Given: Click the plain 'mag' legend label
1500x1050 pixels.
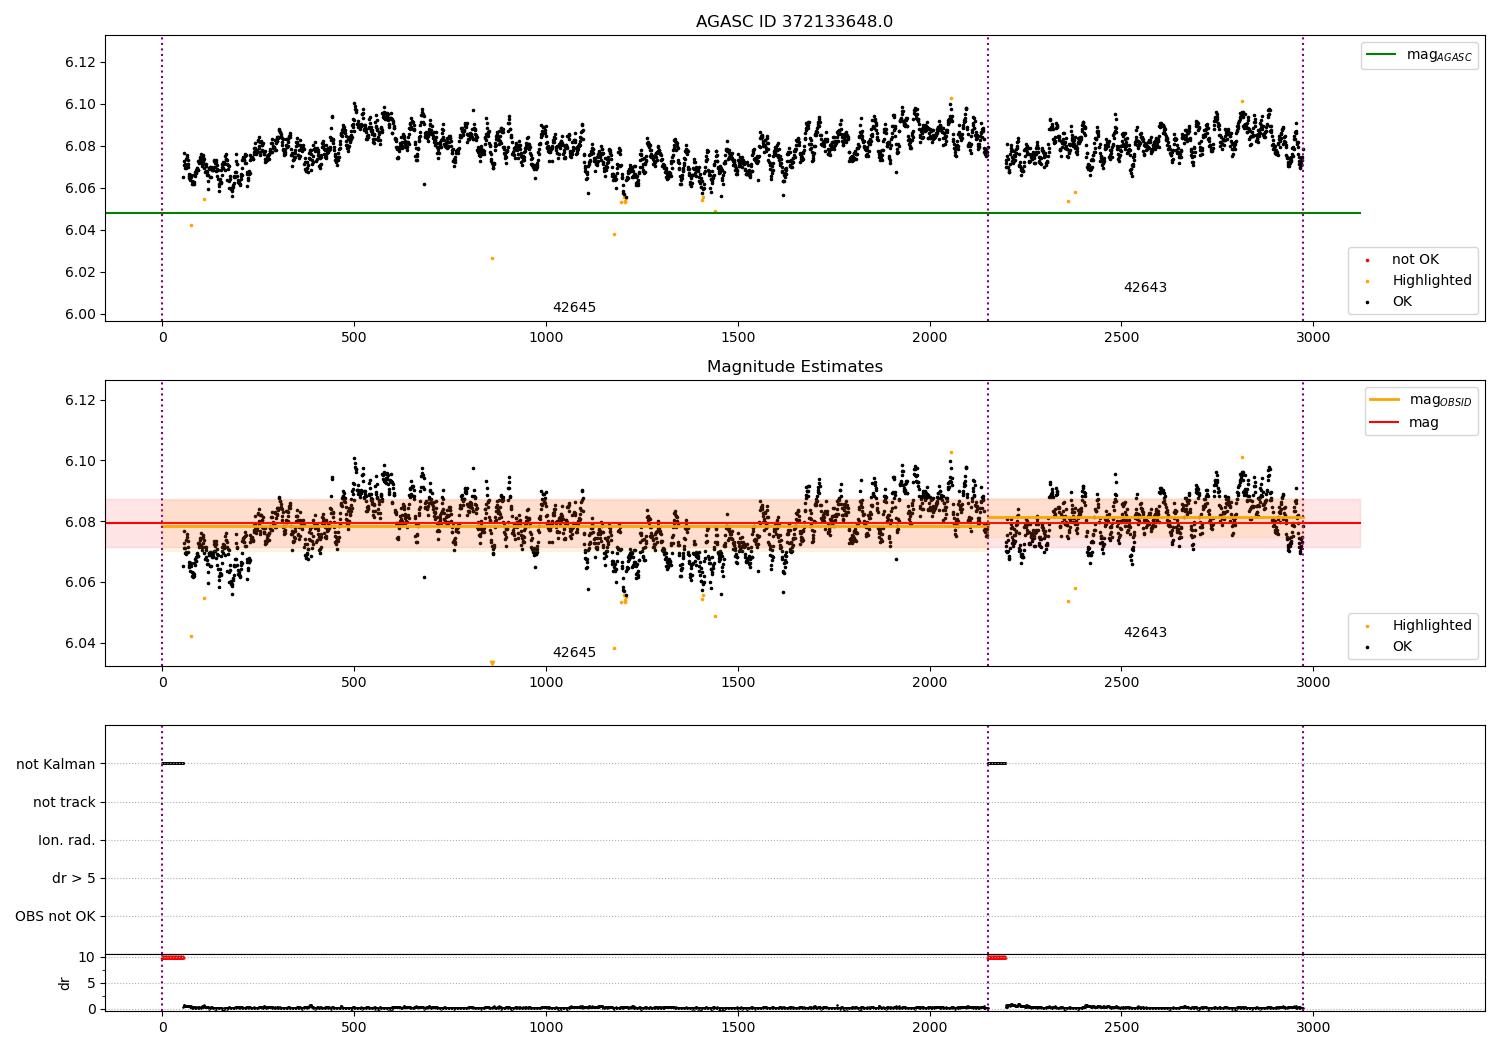Looking at the screenshot, I should coord(1424,423).
